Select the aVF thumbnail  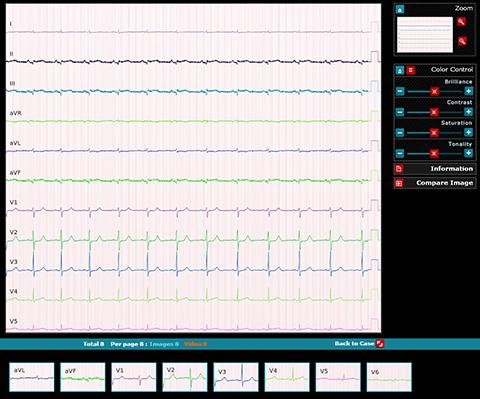(x=83, y=377)
